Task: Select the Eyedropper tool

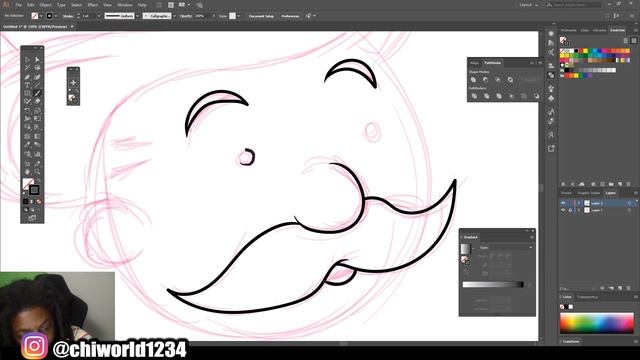Action: point(27,145)
